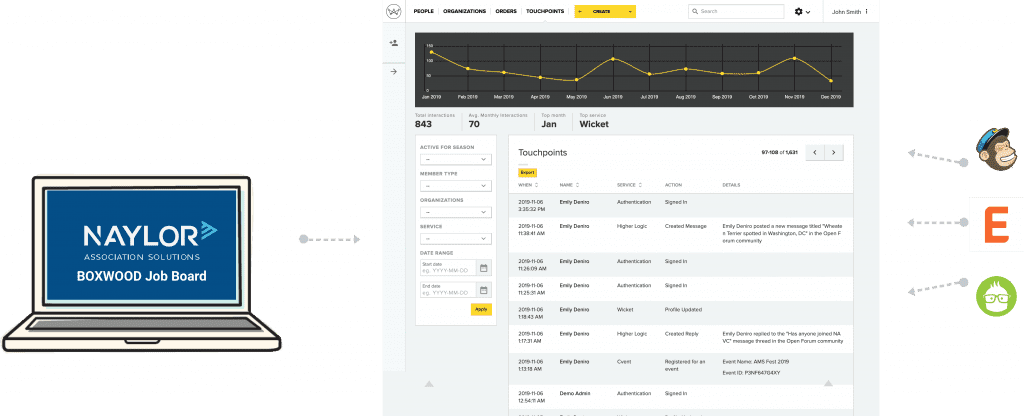Click the Apply filter button
Image resolution: width=1024 pixels, height=416 pixels.
pyautogui.click(x=481, y=310)
